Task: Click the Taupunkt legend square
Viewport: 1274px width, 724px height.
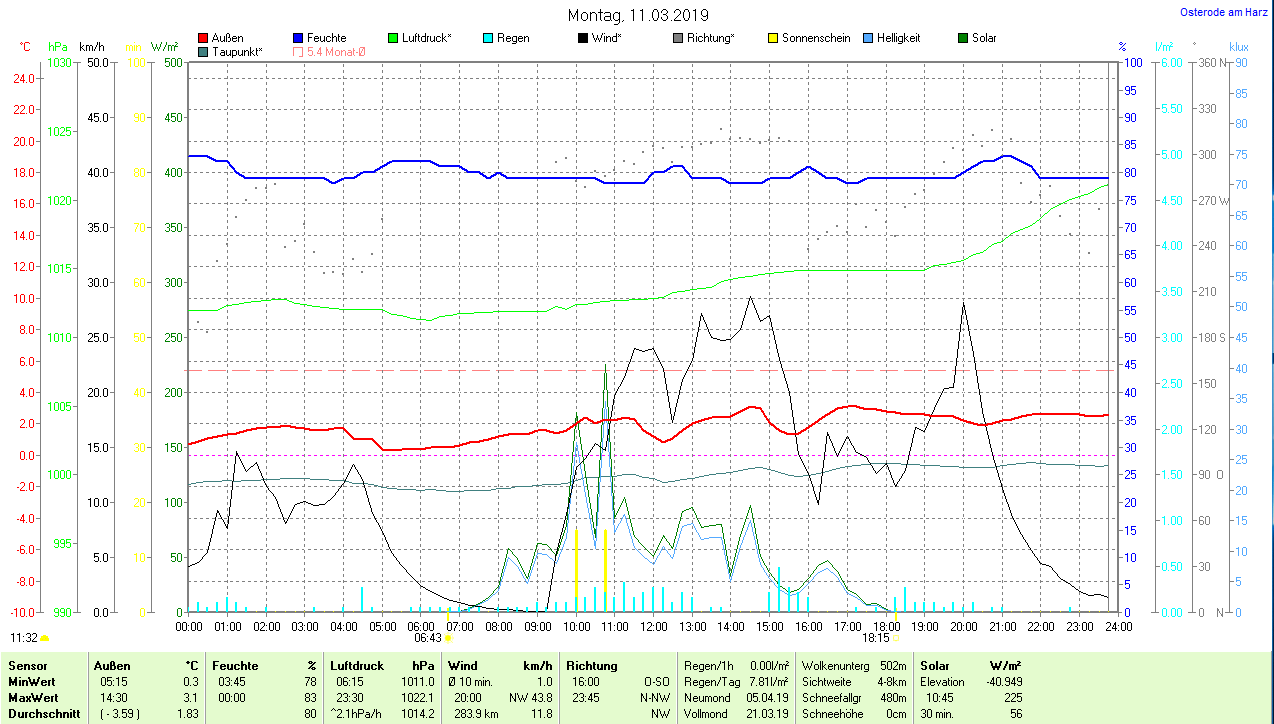Action: pos(204,52)
